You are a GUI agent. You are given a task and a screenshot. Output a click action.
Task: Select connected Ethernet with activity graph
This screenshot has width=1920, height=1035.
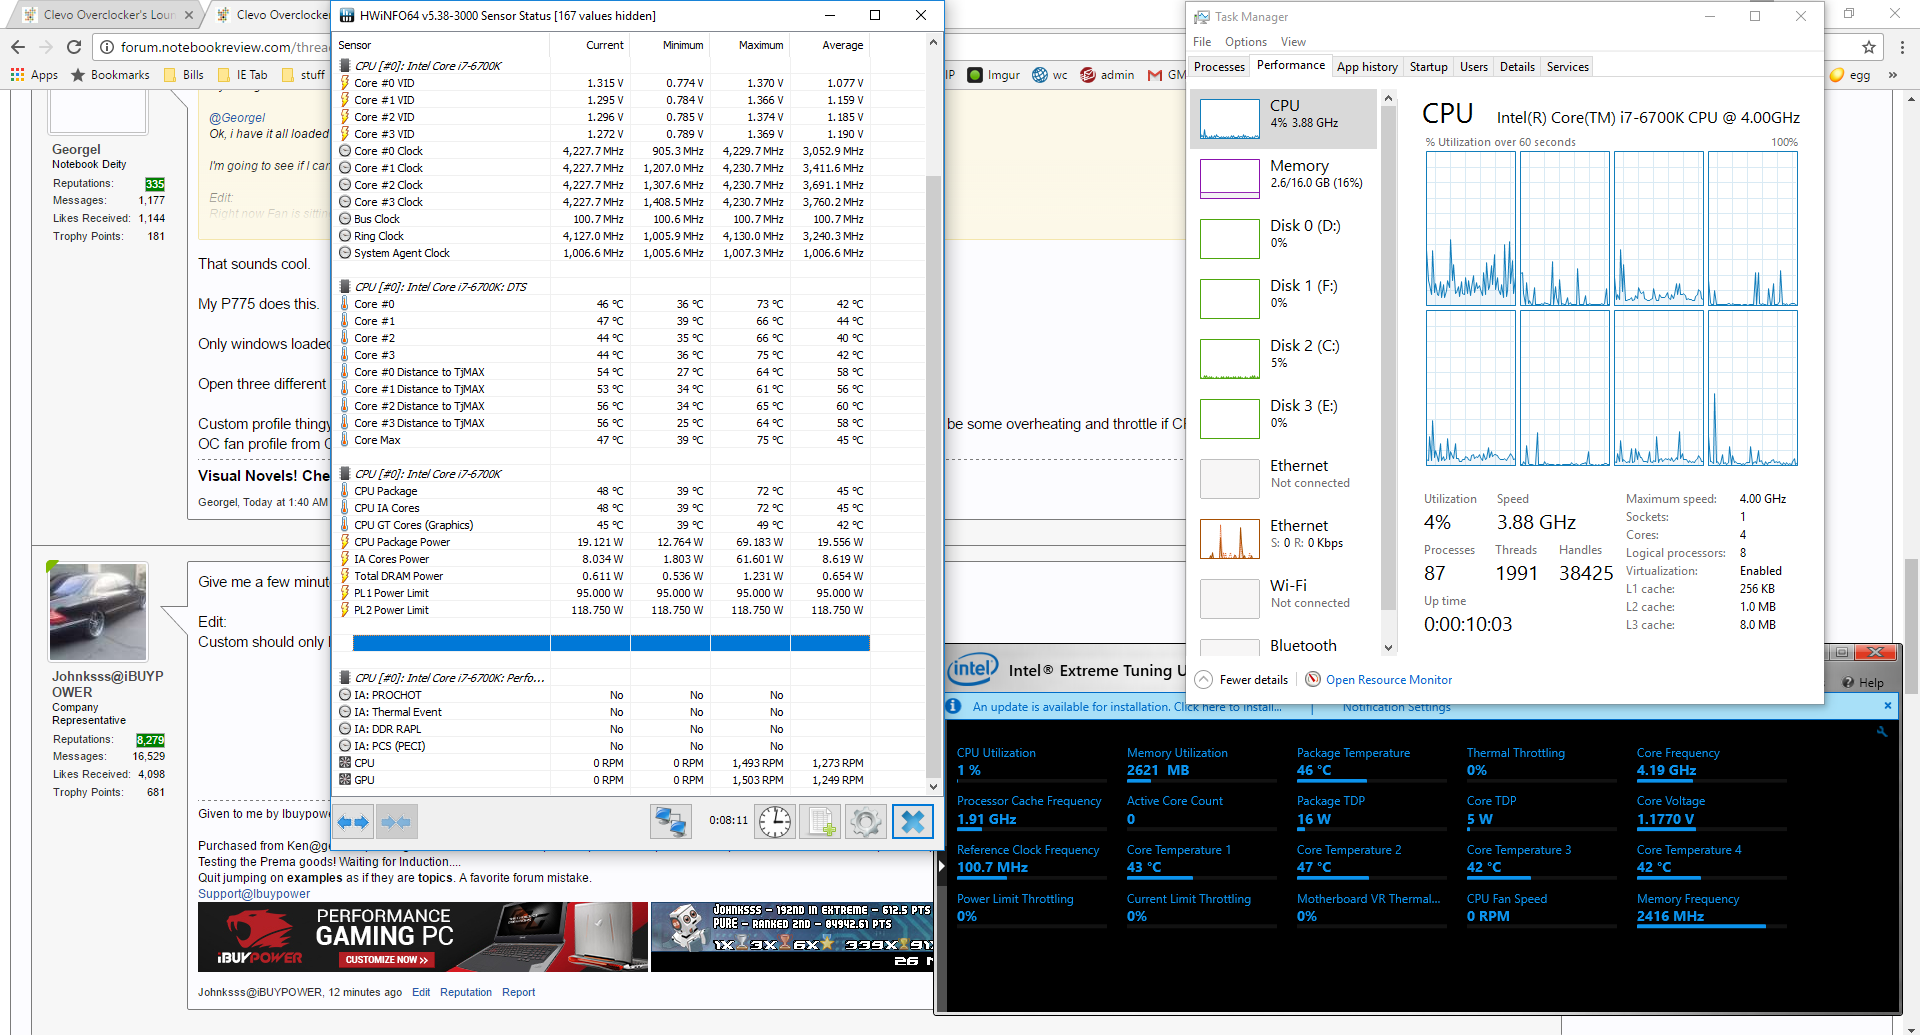(x=1284, y=539)
